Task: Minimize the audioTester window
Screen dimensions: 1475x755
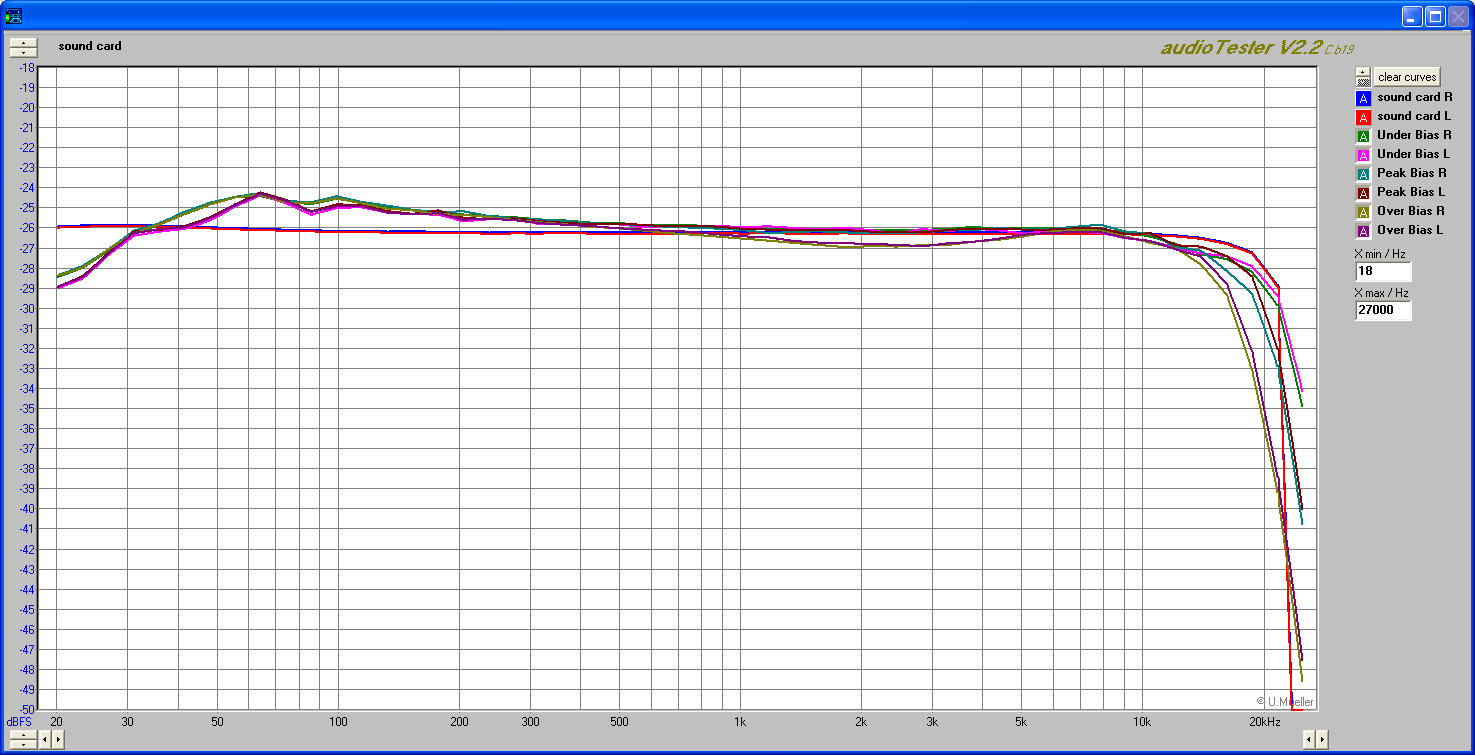Action: (x=1412, y=16)
